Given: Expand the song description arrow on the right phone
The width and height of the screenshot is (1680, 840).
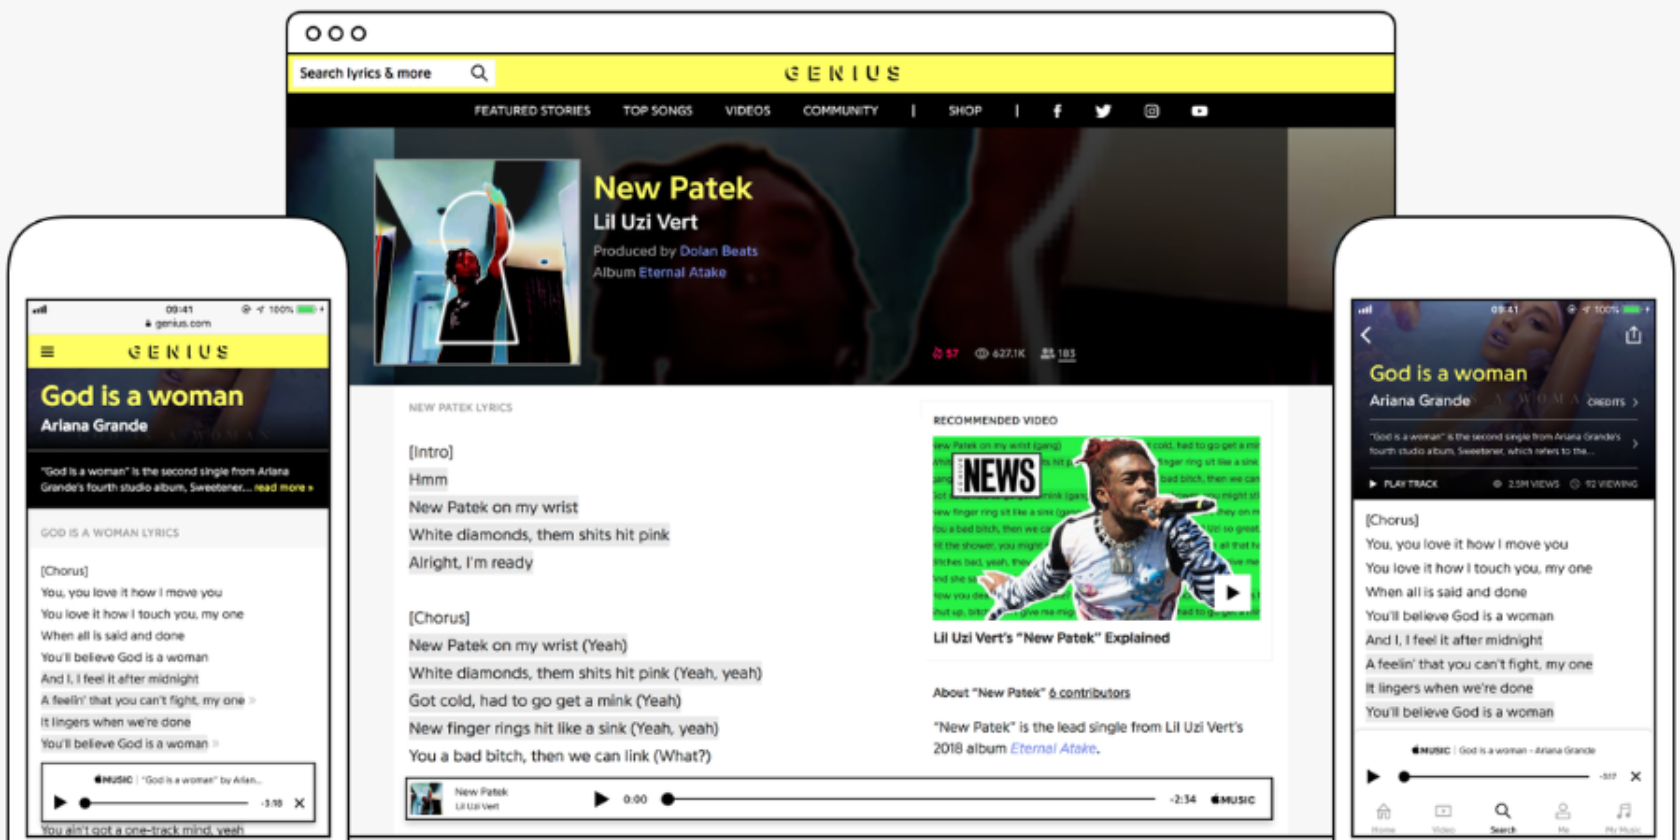Looking at the screenshot, I should 1635,443.
